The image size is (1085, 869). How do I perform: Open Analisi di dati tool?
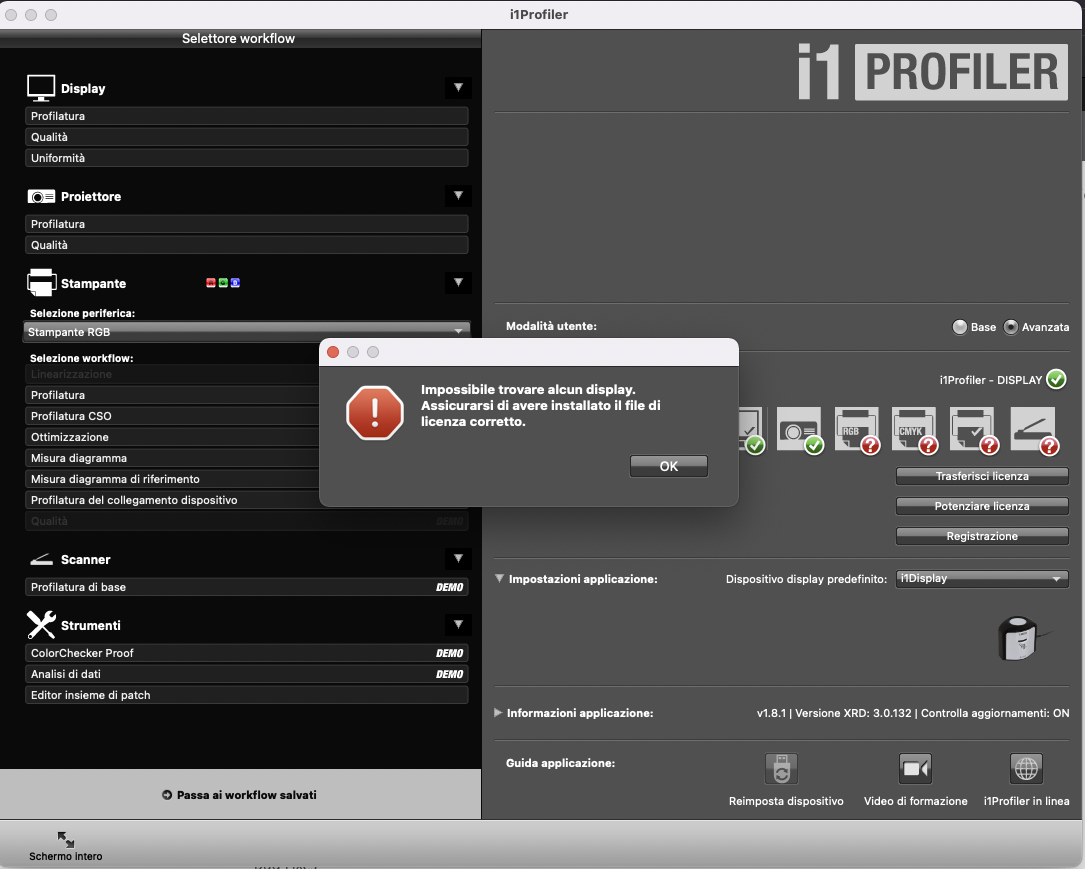(246, 674)
